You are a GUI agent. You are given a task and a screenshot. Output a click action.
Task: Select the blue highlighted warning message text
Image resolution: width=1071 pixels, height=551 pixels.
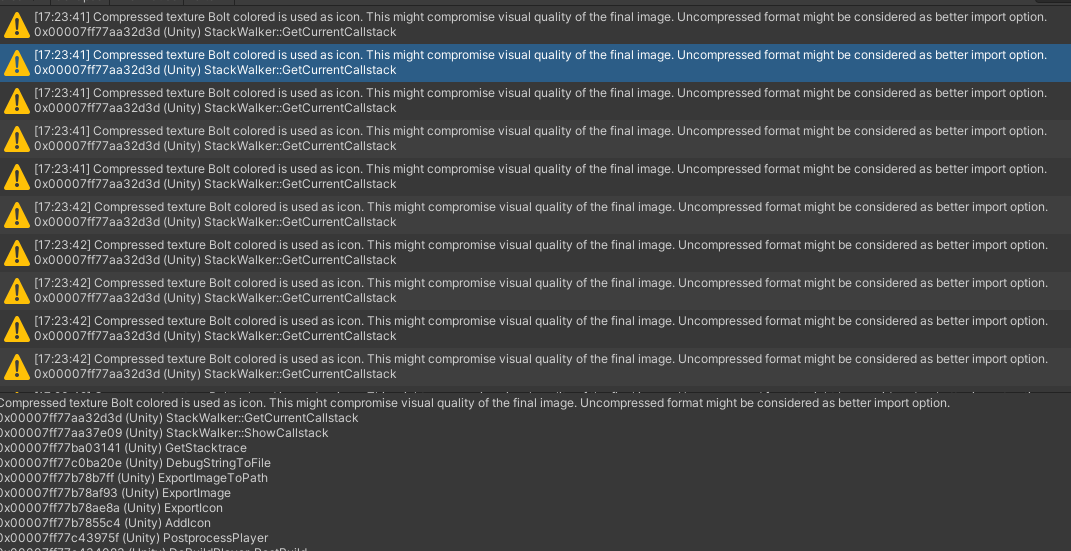540,55
